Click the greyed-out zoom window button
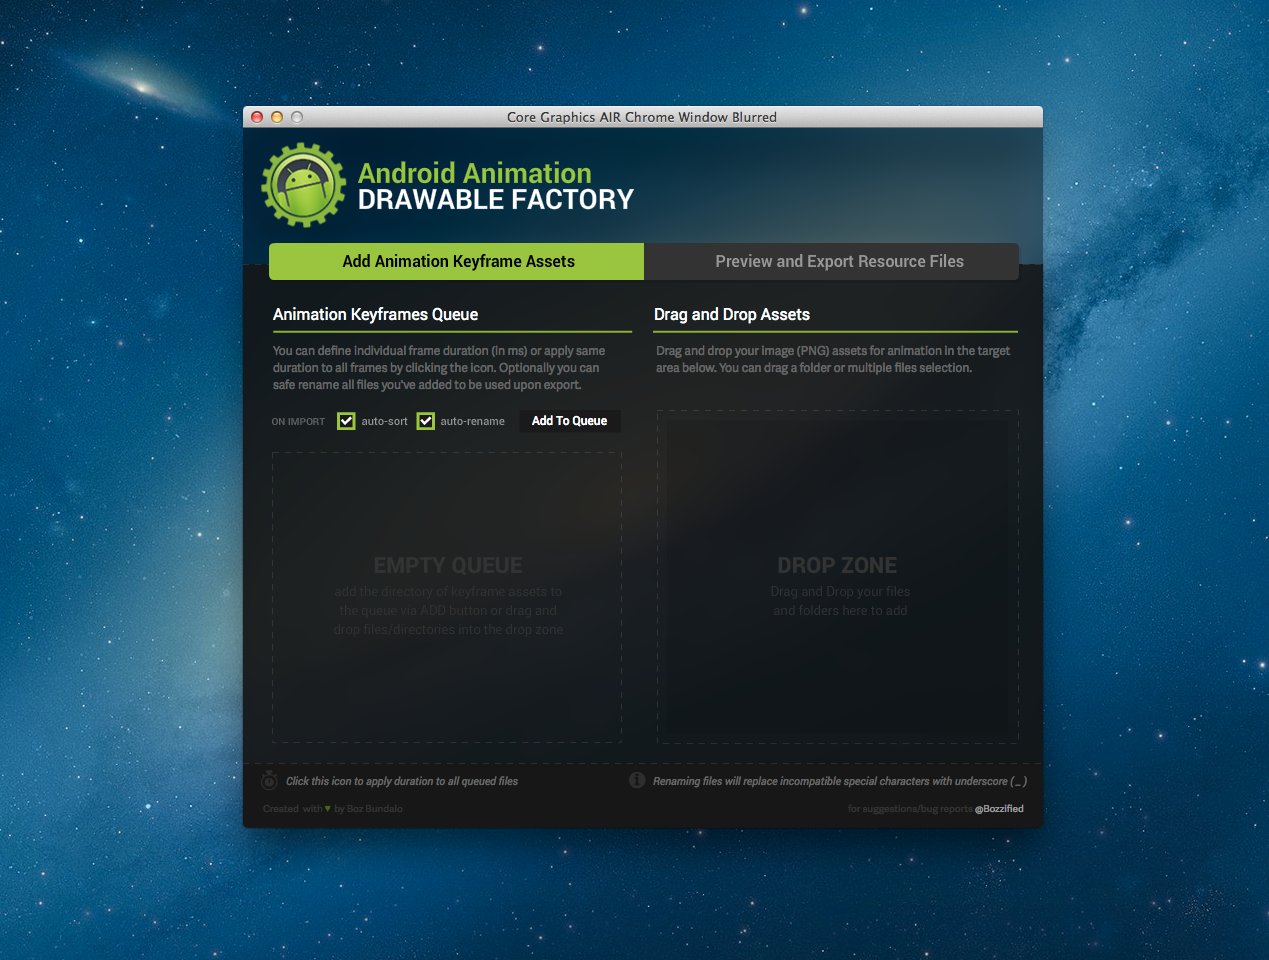This screenshot has height=960, width=1269. (297, 117)
